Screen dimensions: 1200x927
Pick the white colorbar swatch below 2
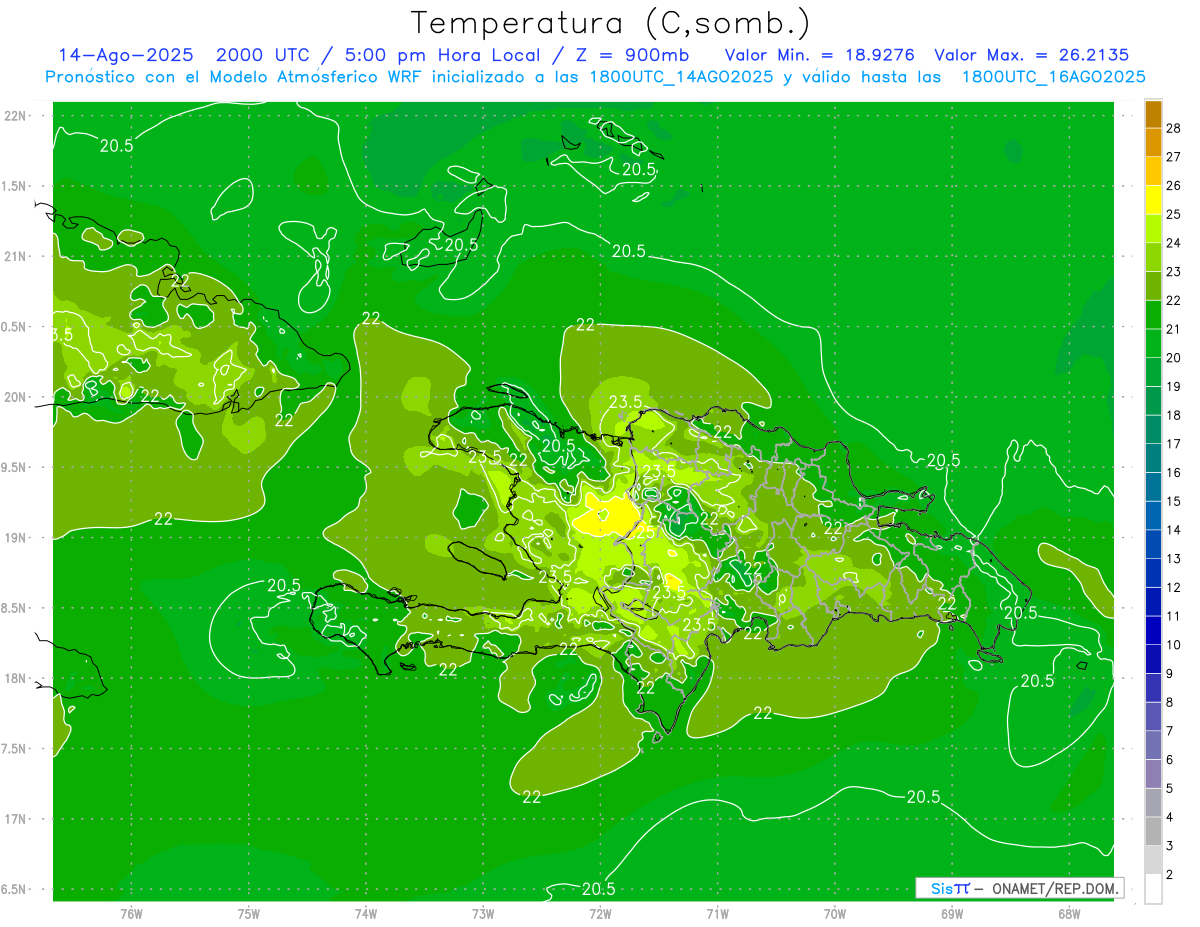coord(1153,888)
